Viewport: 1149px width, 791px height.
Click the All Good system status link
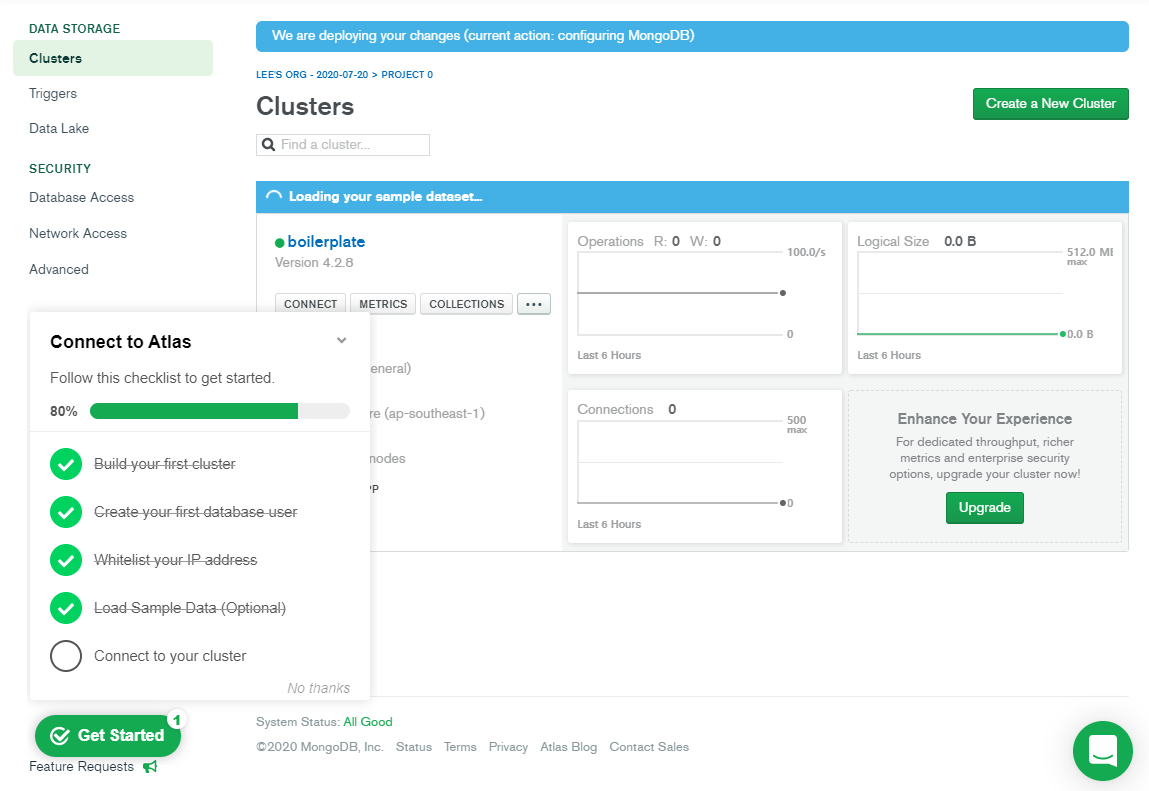click(368, 722)
